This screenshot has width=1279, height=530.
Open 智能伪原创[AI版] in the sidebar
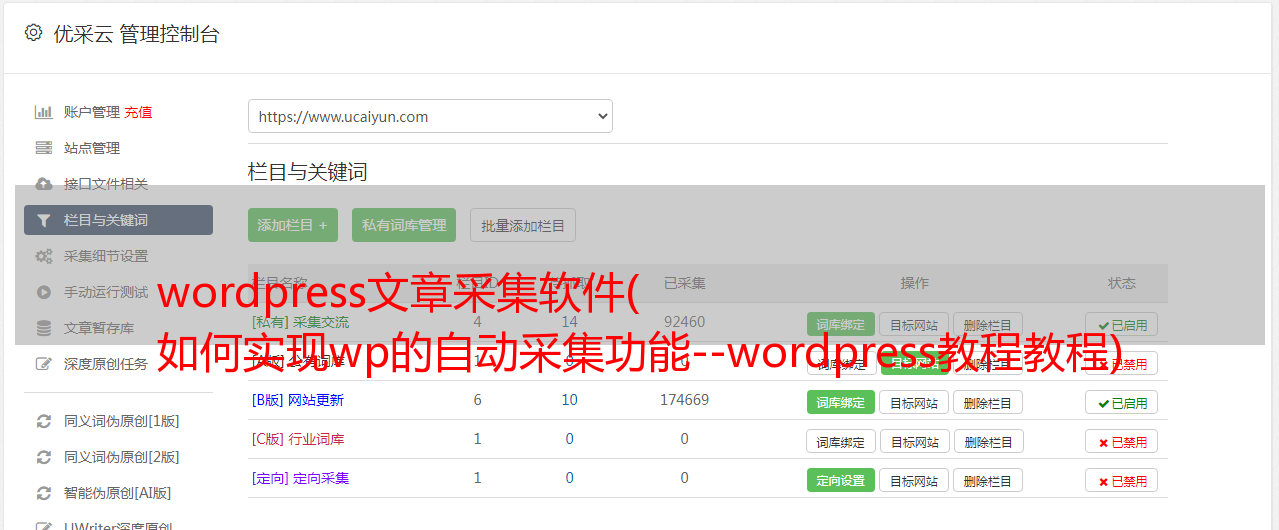click(x=118, y=493)
